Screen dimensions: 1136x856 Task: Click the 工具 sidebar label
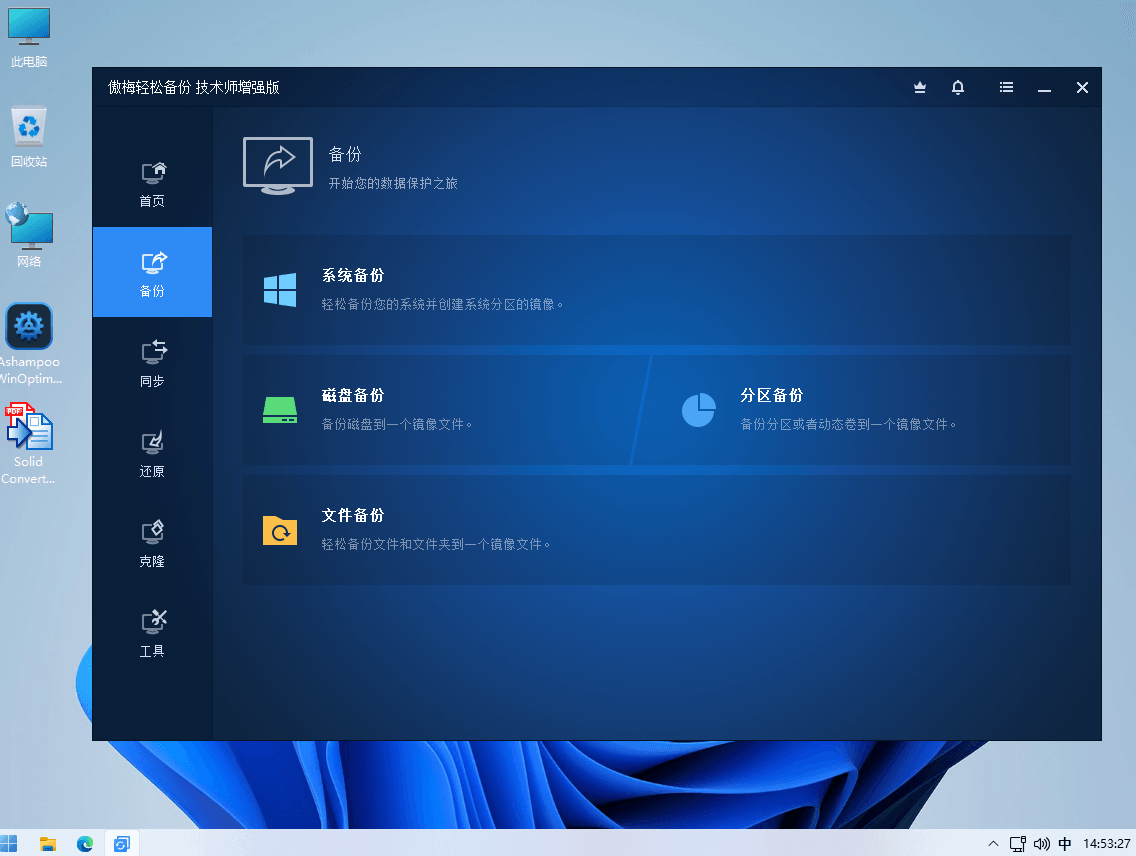pyautogui.click(x=152, y=651)
